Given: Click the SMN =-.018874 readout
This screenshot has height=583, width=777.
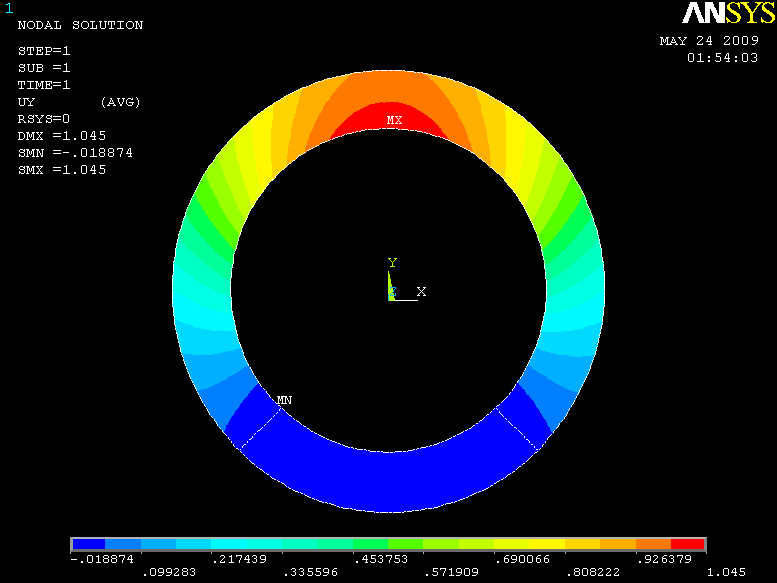Looking at the screenshot, I should tap(75, 153).
